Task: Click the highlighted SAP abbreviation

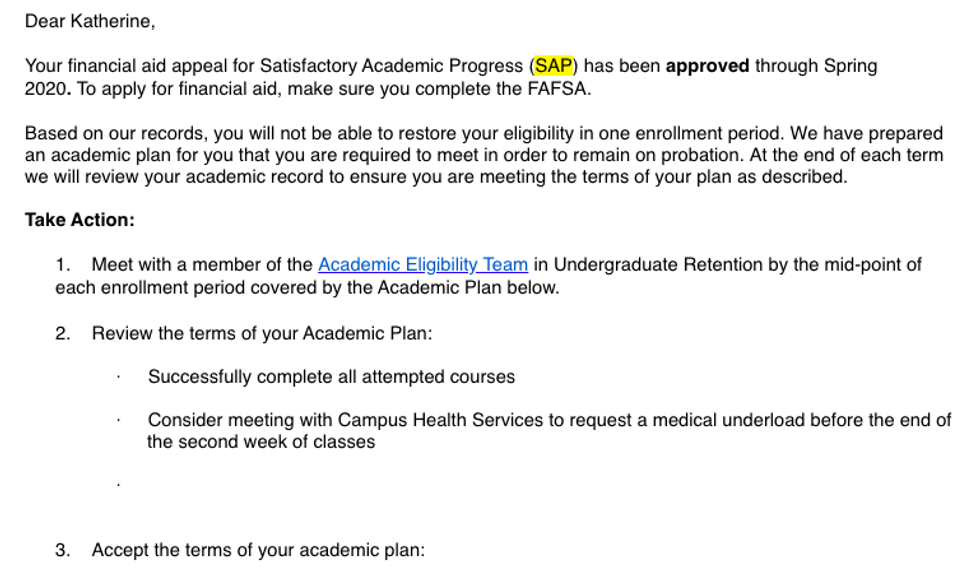Action: pos(554,66)
